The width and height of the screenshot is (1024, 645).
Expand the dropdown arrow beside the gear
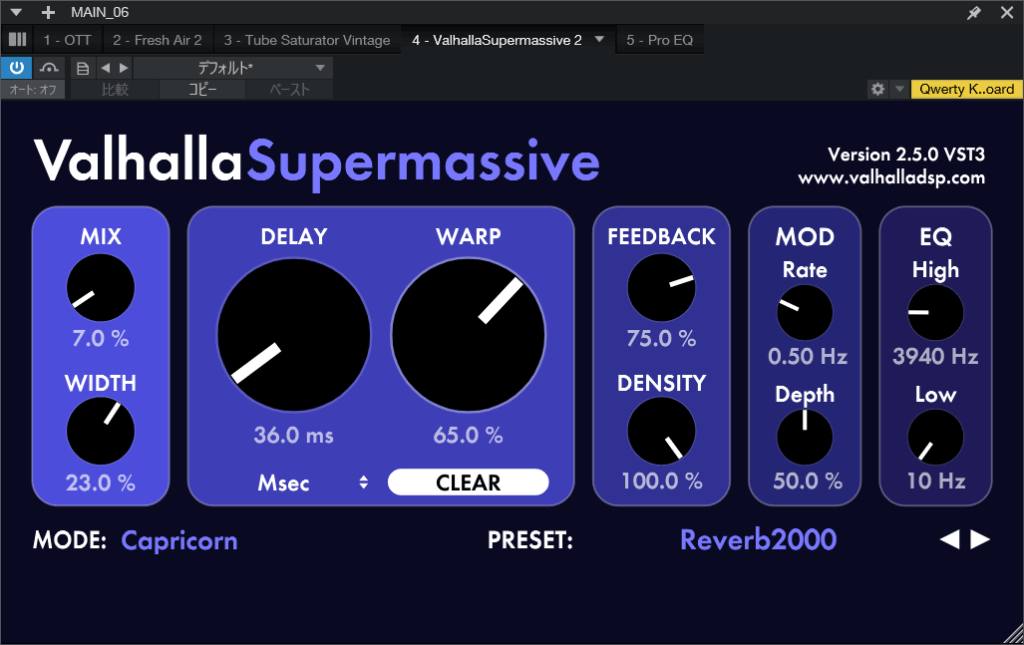pyautogui.click(x=899, y=89)
